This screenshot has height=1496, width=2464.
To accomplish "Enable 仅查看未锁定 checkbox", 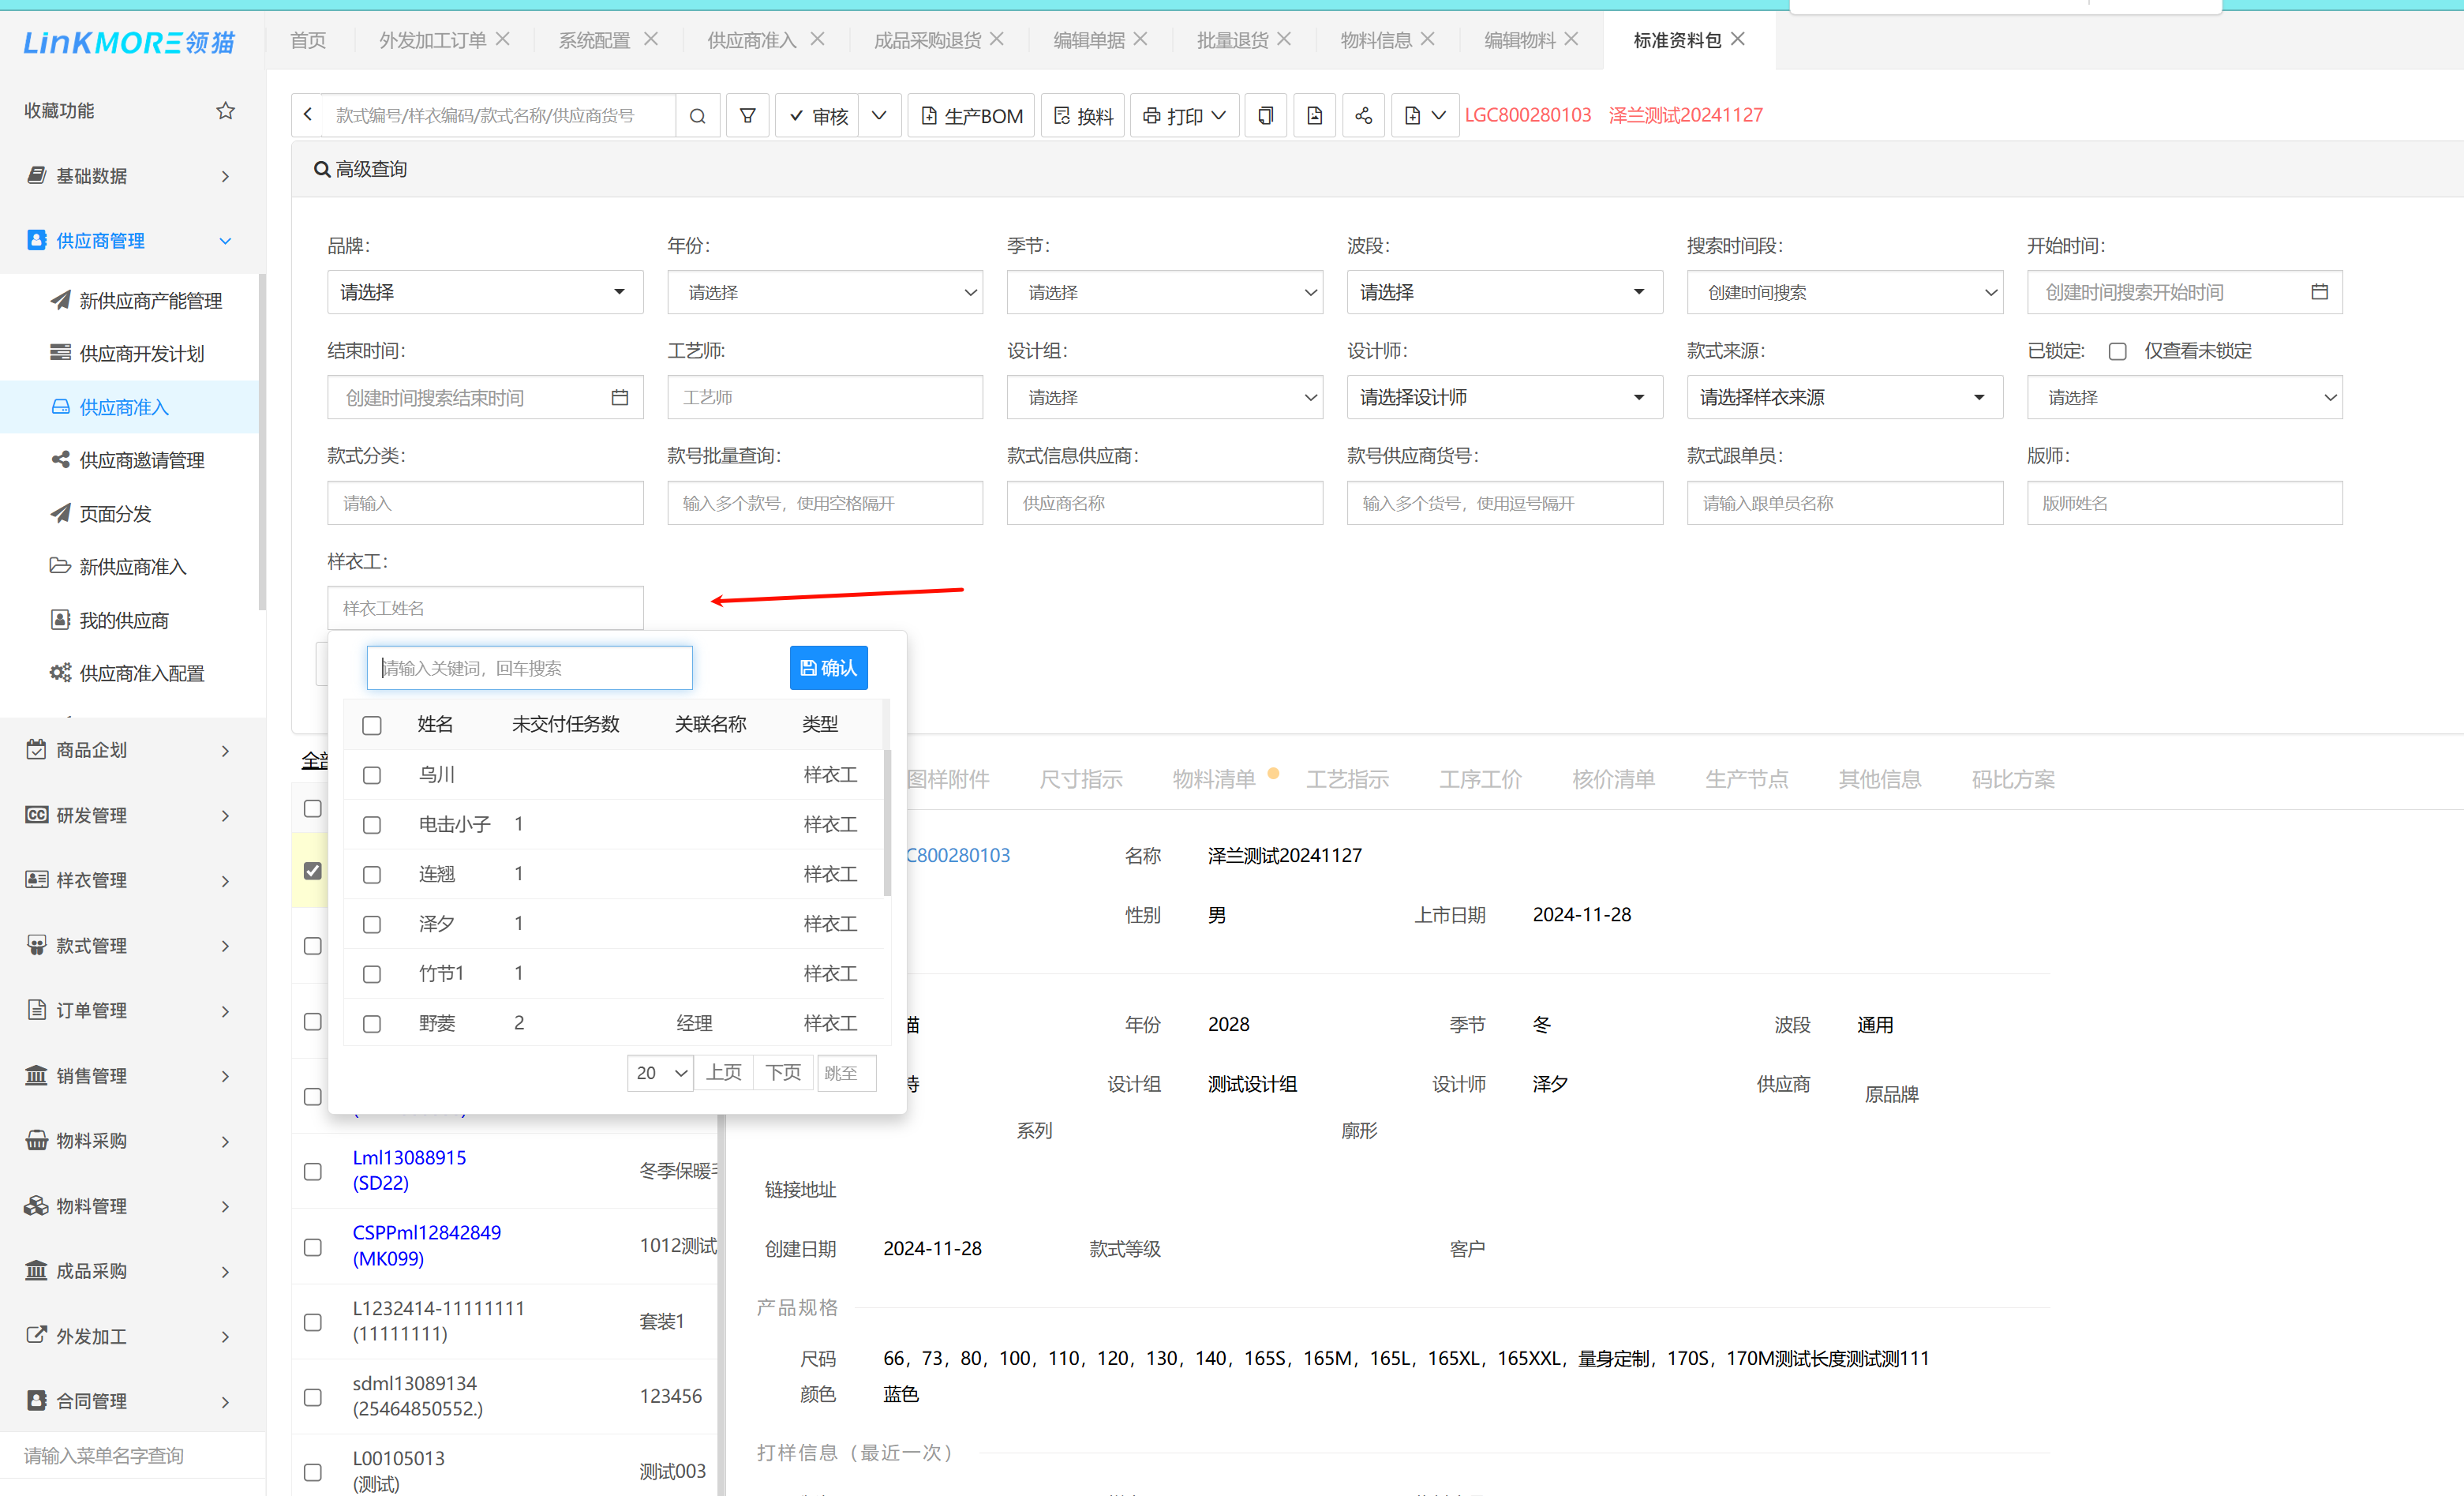I will tap(2117, 351).
